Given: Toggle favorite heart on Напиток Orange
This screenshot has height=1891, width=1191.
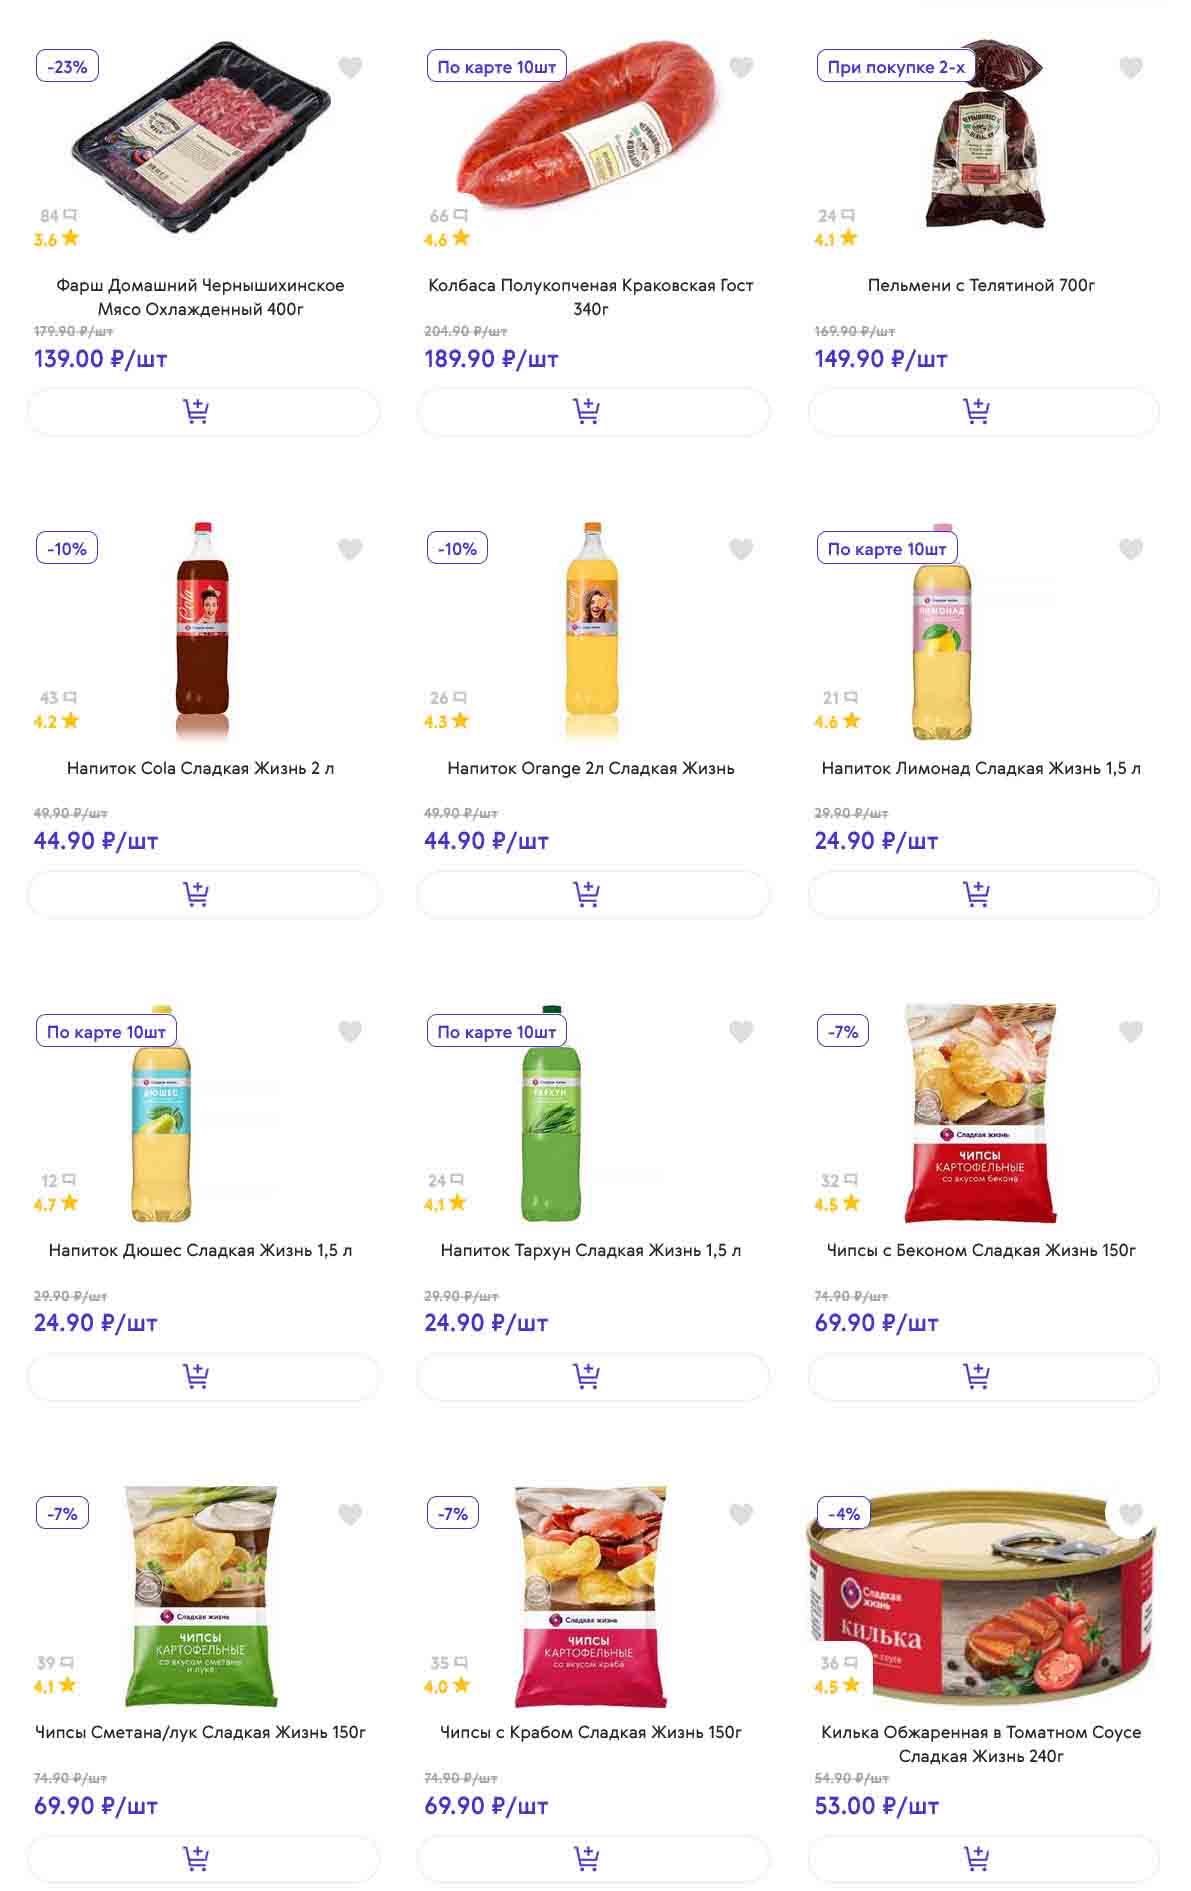Looking at the screenshot, I should (741, 549).
